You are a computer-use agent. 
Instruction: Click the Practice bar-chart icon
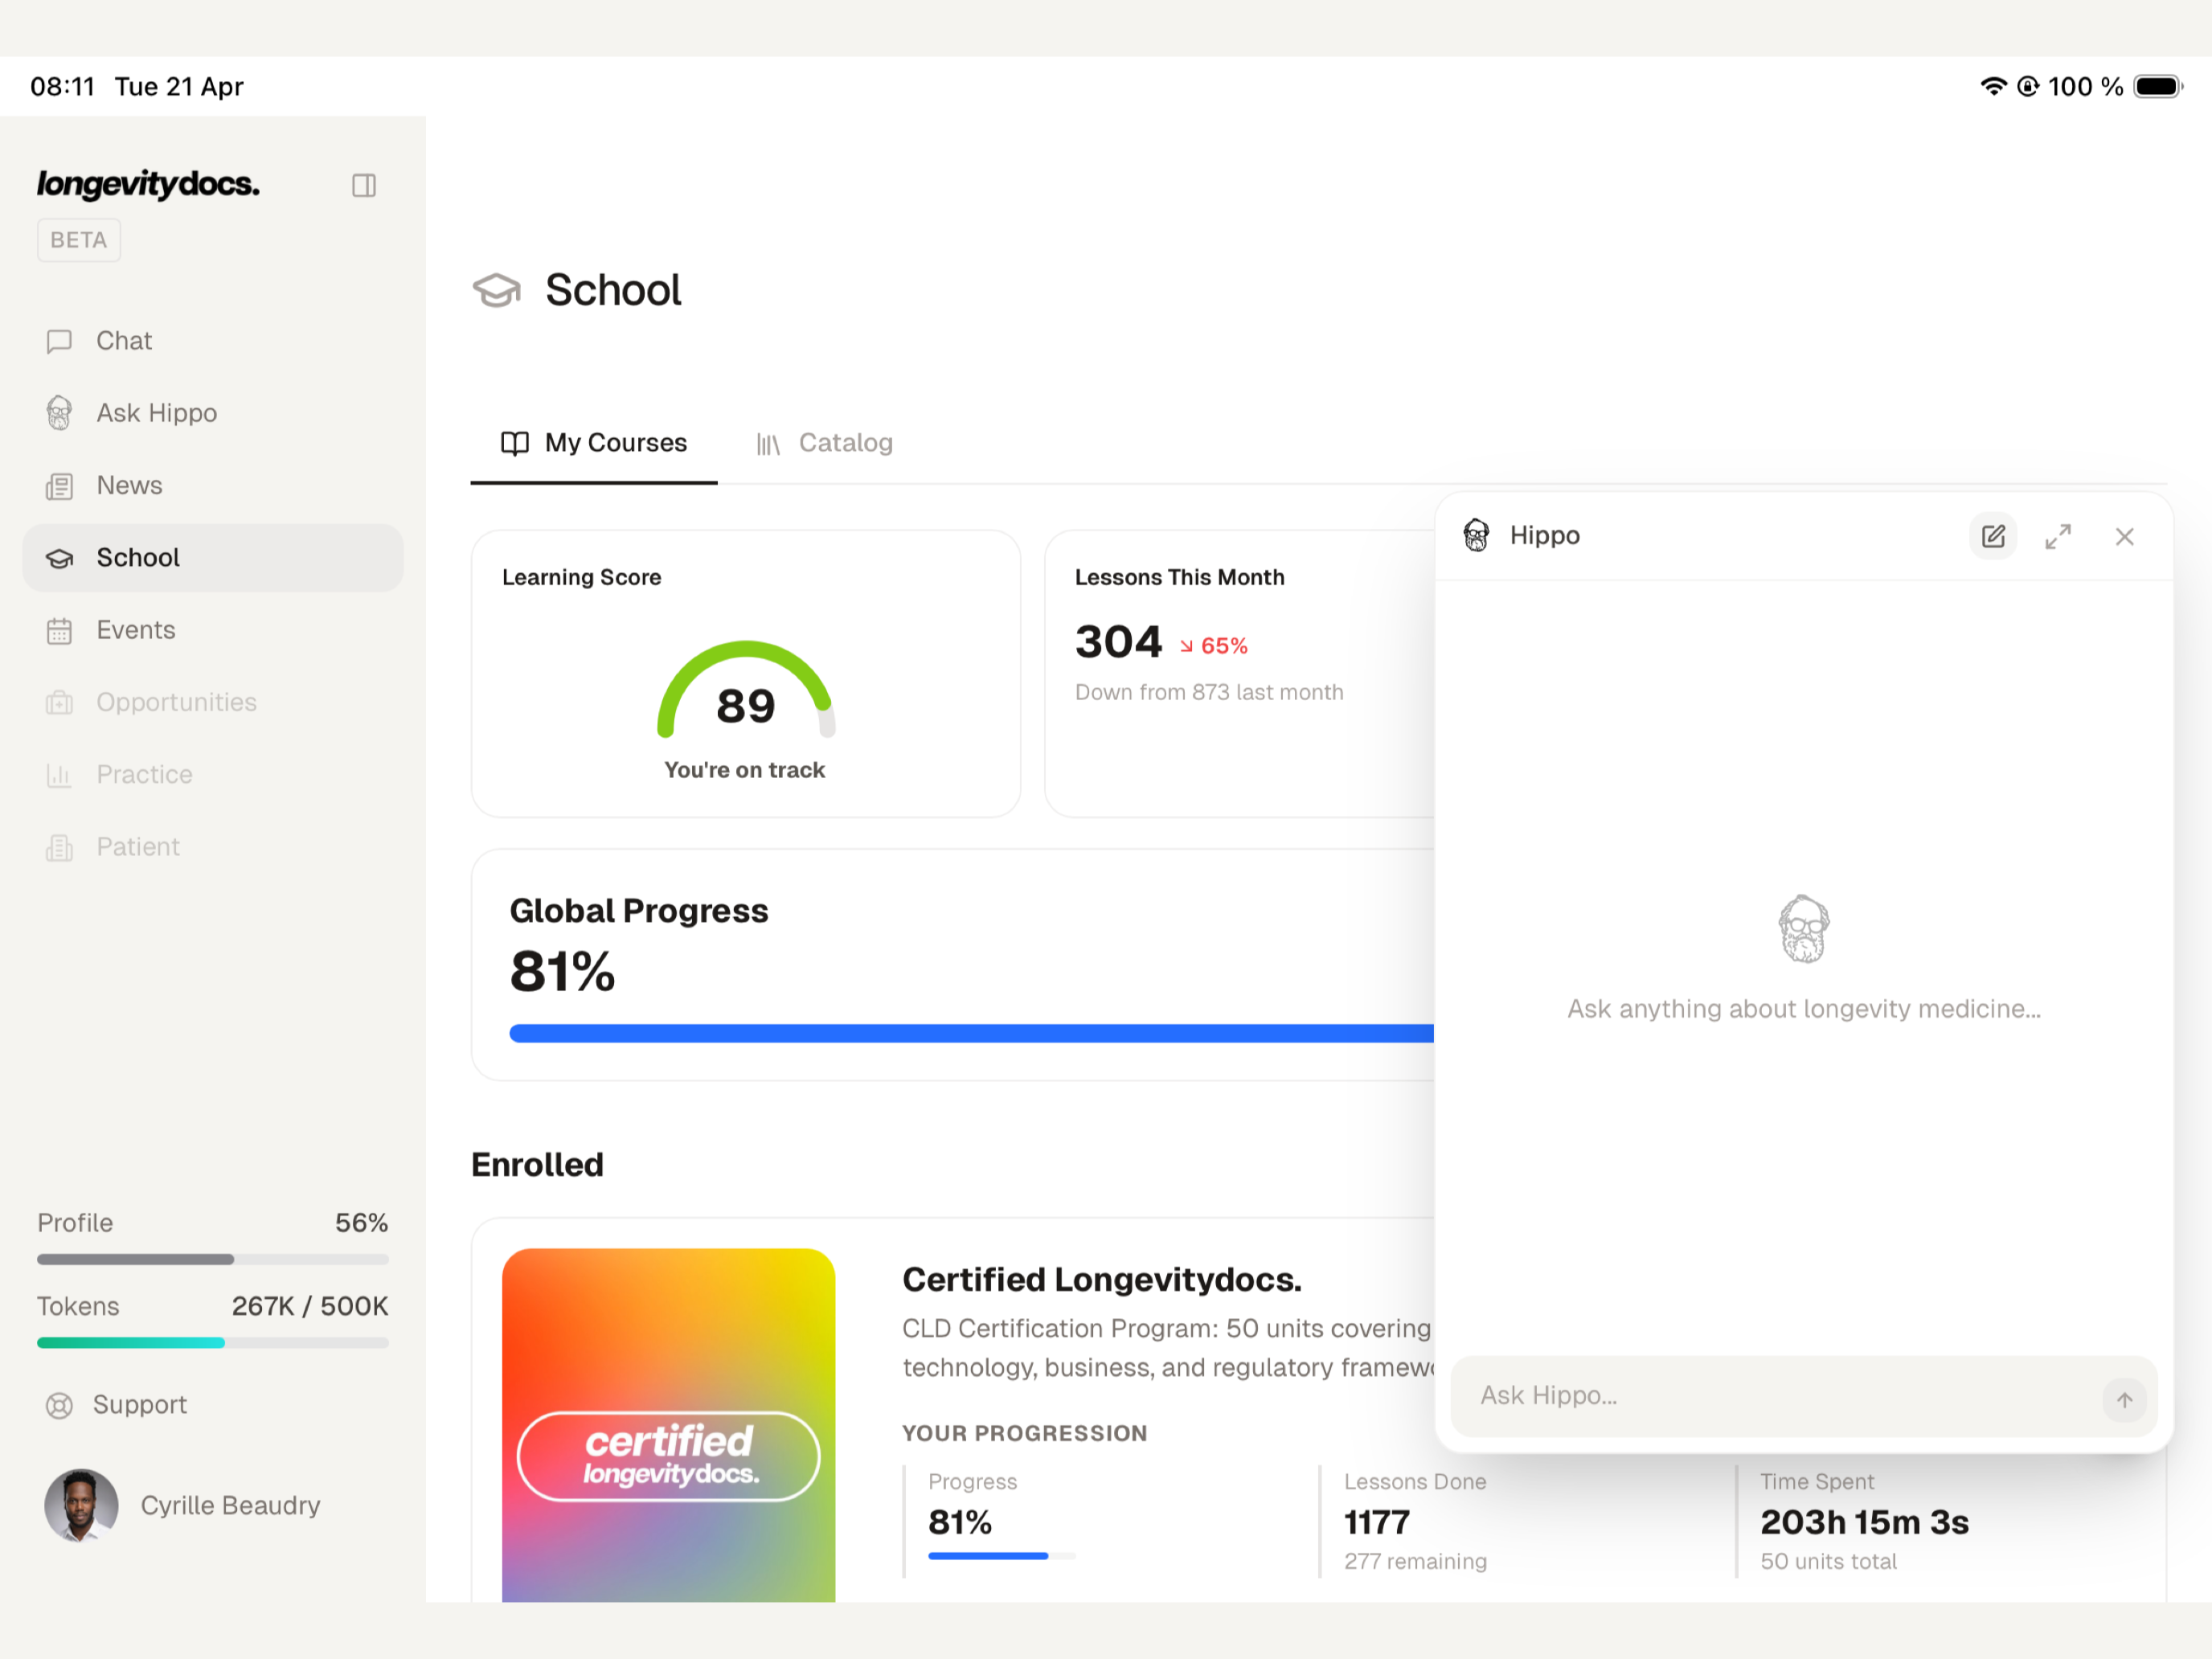point(59,775)
